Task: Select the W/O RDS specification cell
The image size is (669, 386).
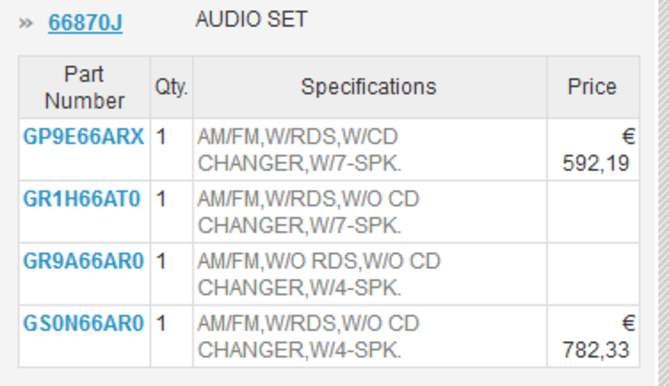Action: click(369, 274)
